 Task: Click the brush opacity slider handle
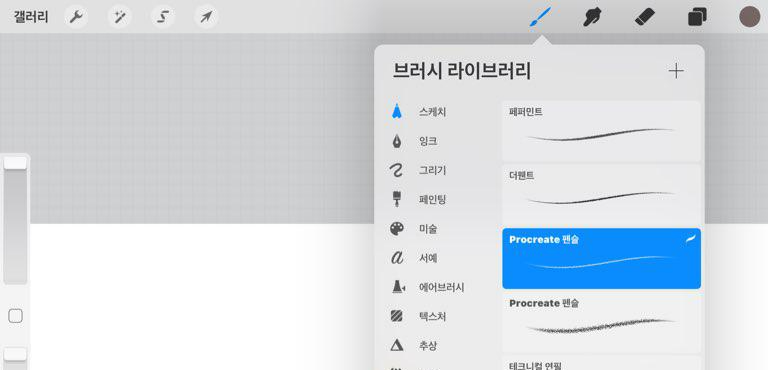tap(15, 354)
